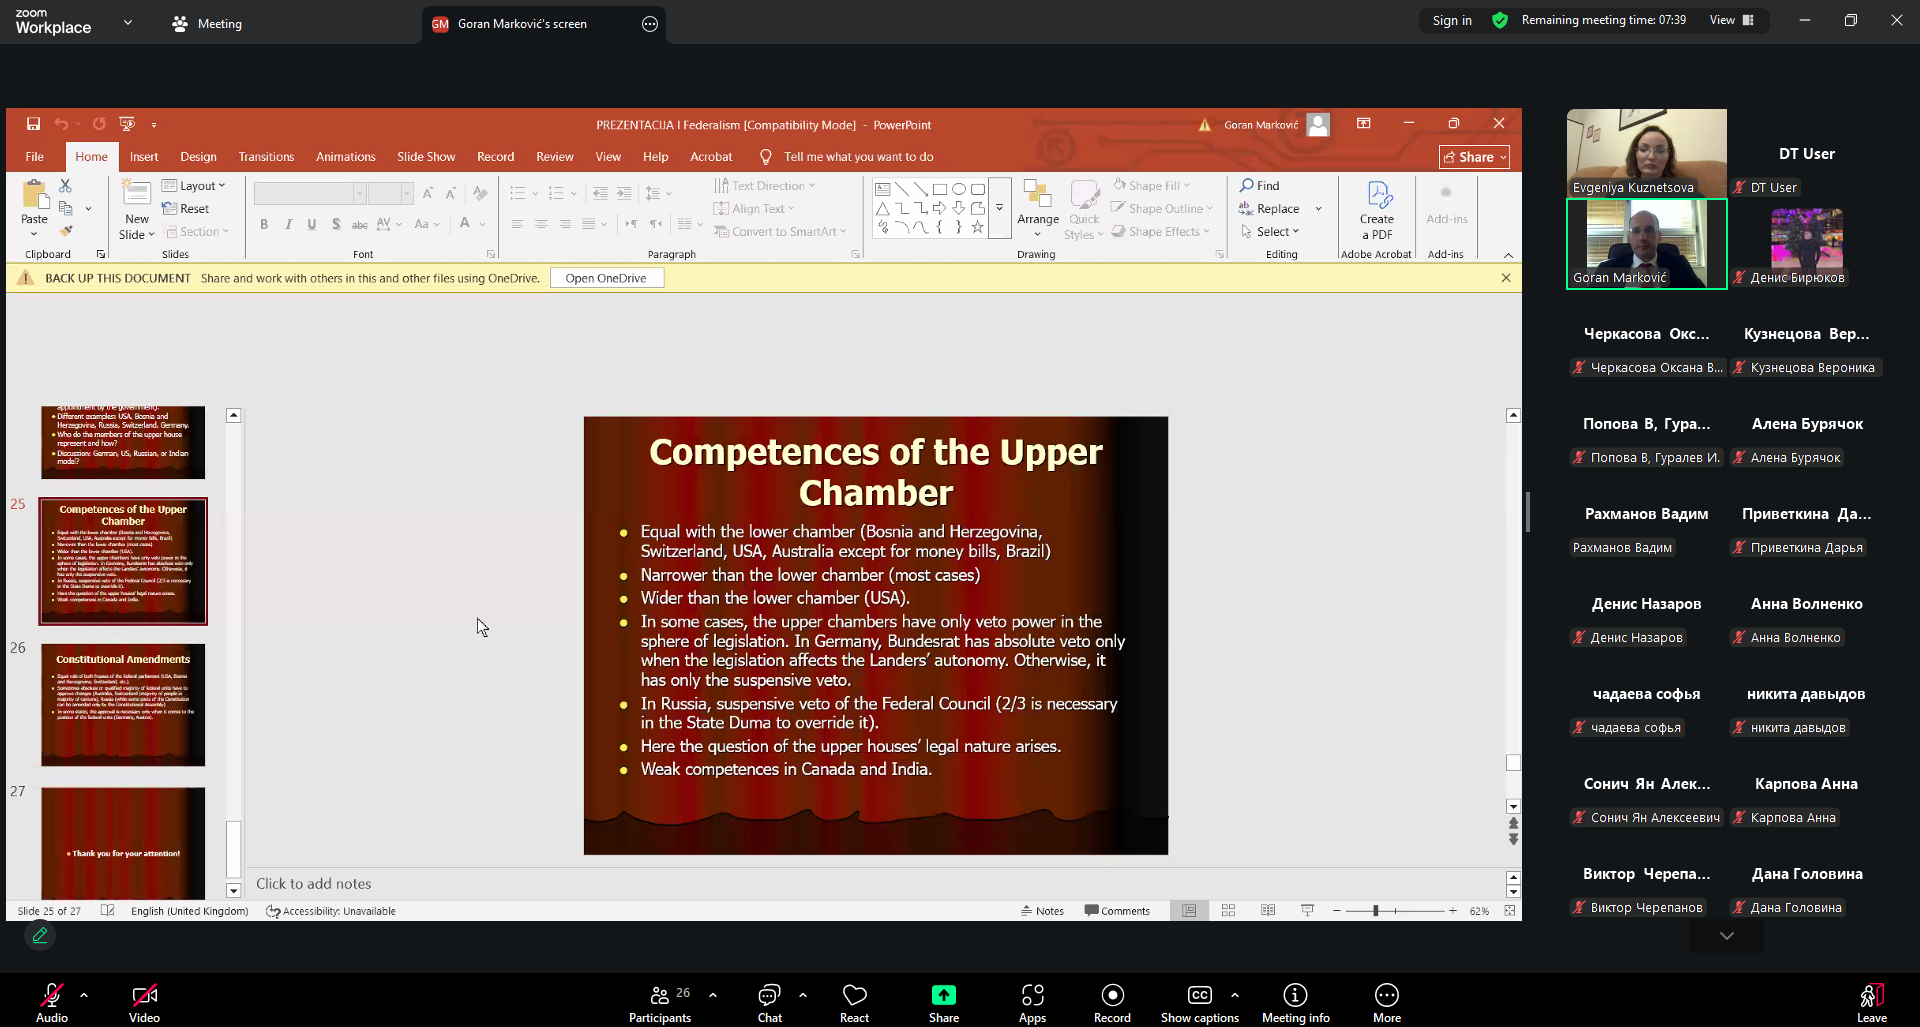Click the side panel resize handle

point(1528,512)
